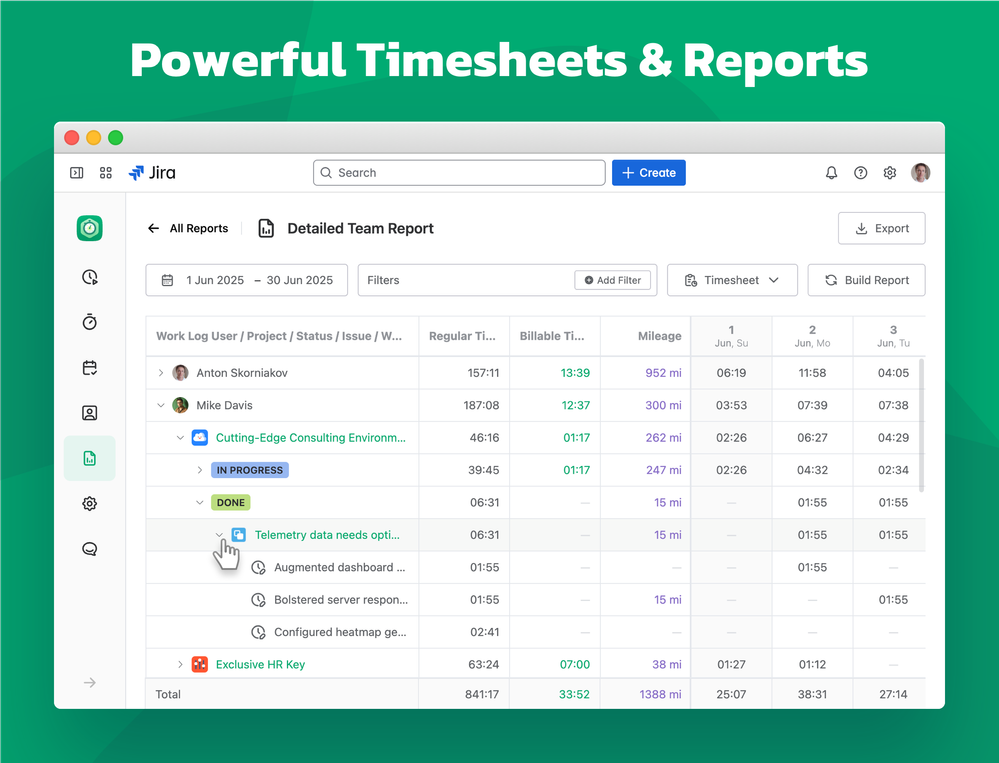Click the Configured heatmap ge... work log

340,632
